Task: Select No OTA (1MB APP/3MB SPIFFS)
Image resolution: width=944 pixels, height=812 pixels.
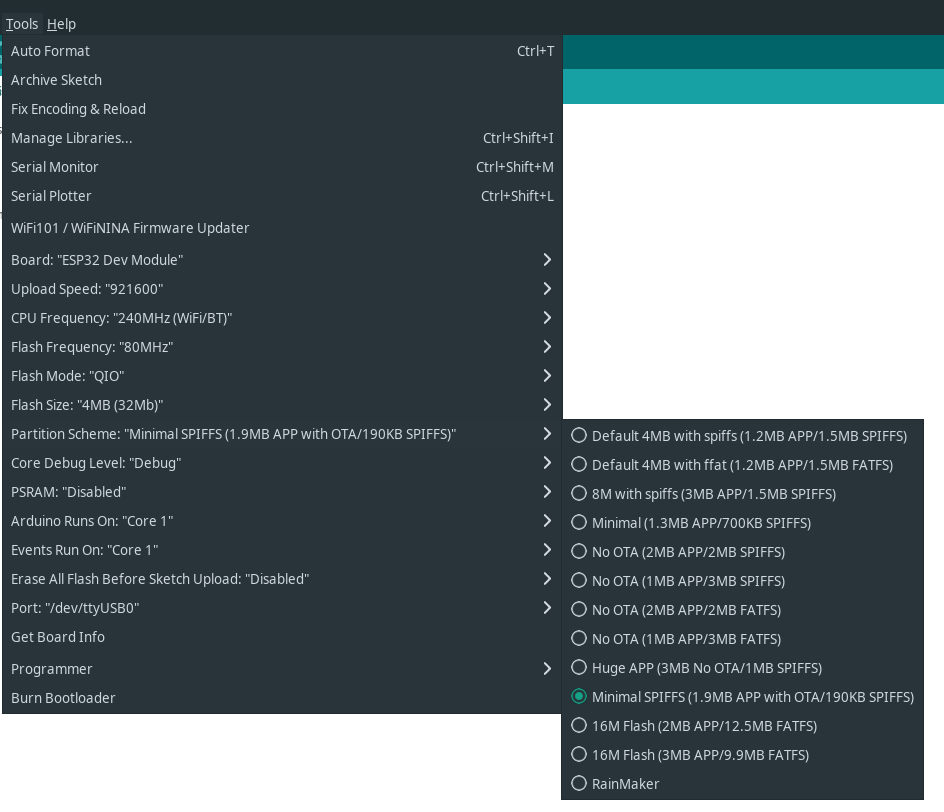Action: (742, 581)
